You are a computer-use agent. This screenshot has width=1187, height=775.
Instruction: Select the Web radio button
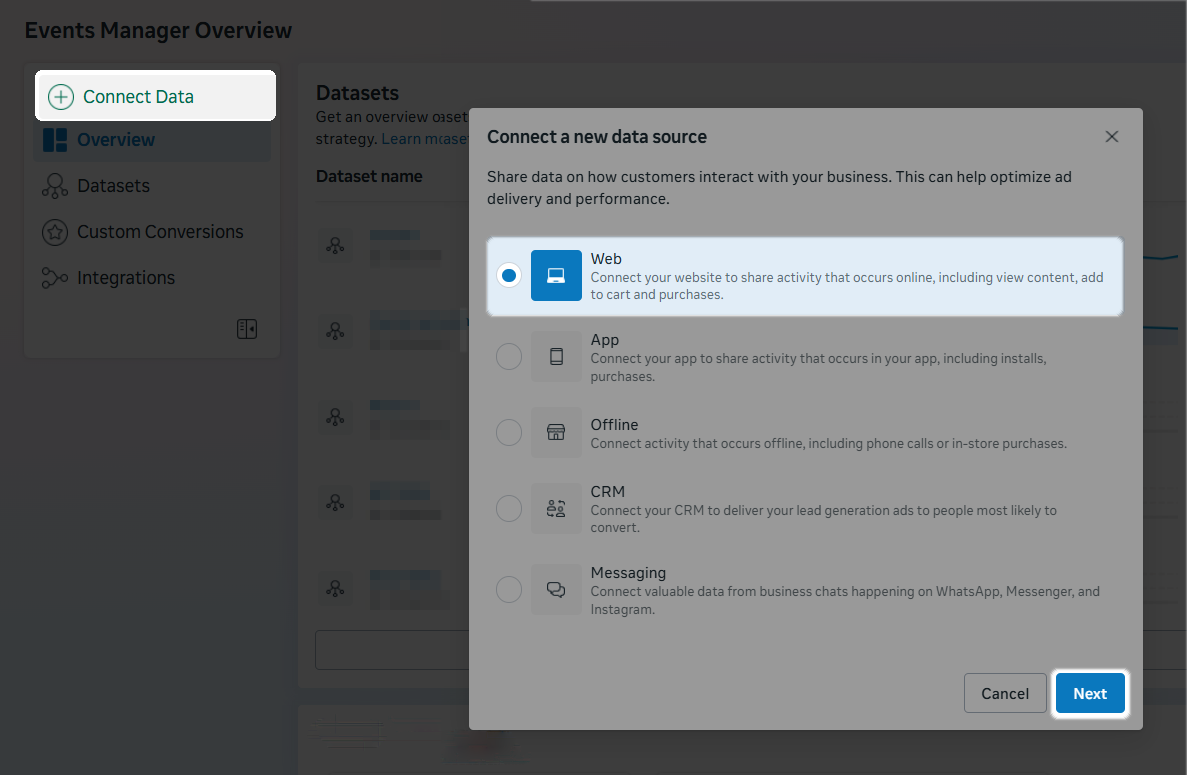[x=509, y=275]
